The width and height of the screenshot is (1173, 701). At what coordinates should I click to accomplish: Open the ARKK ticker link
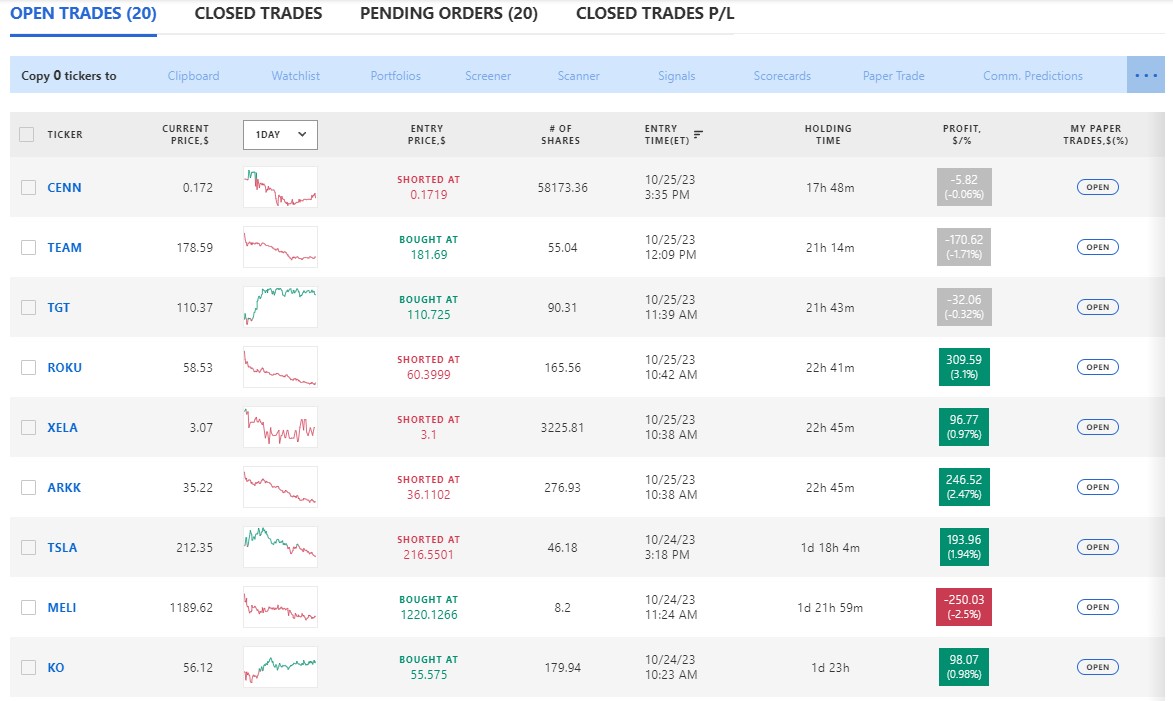[64, 488]
